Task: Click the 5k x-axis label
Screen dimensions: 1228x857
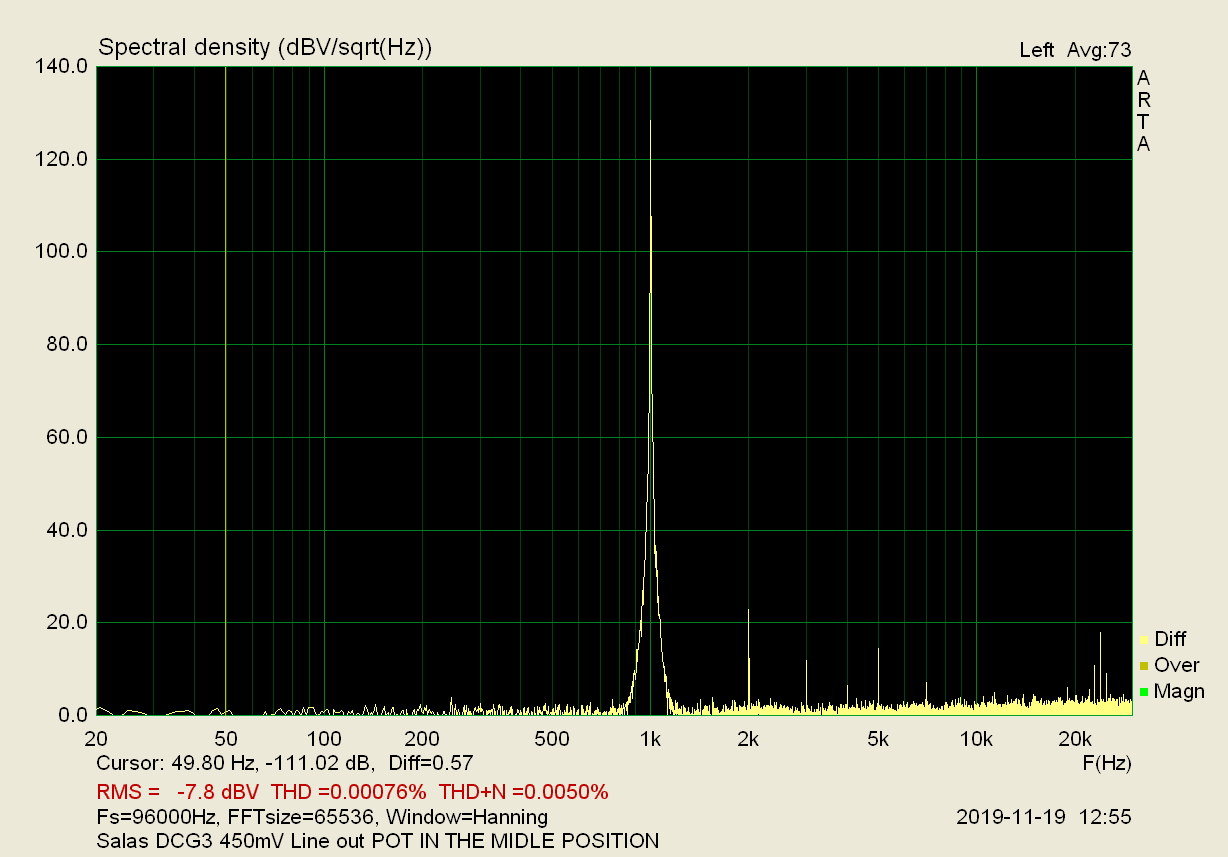Action: coord(878,740)
